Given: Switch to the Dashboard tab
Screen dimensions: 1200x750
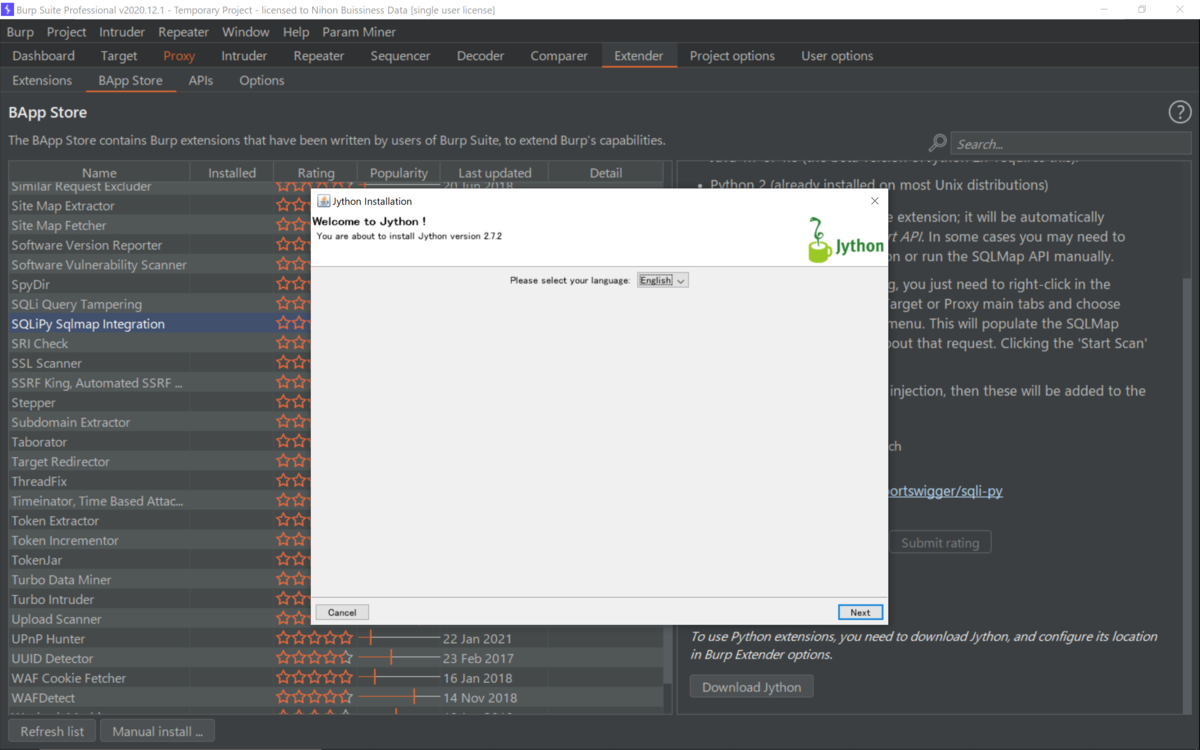Looking at the screenshot, I should coord(44,56).
